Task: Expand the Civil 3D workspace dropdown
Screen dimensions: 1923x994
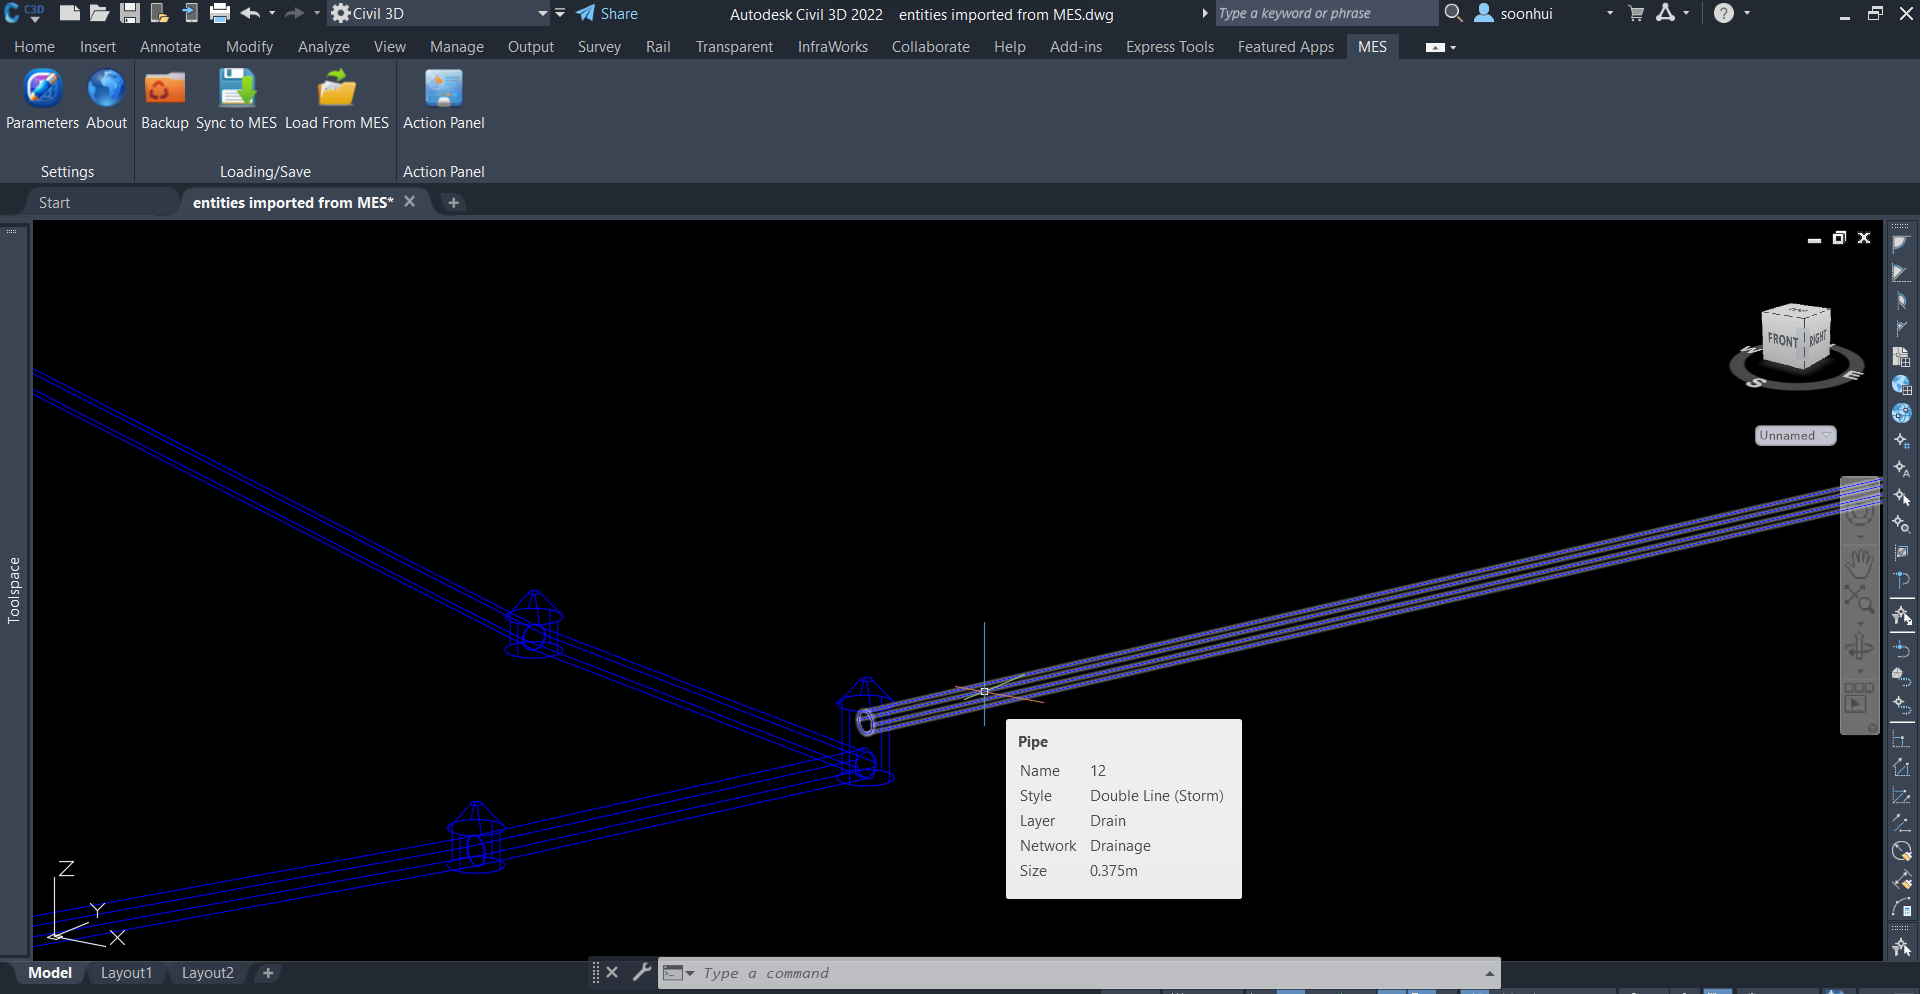Action: pyautogui.click(x=543, y=13)
